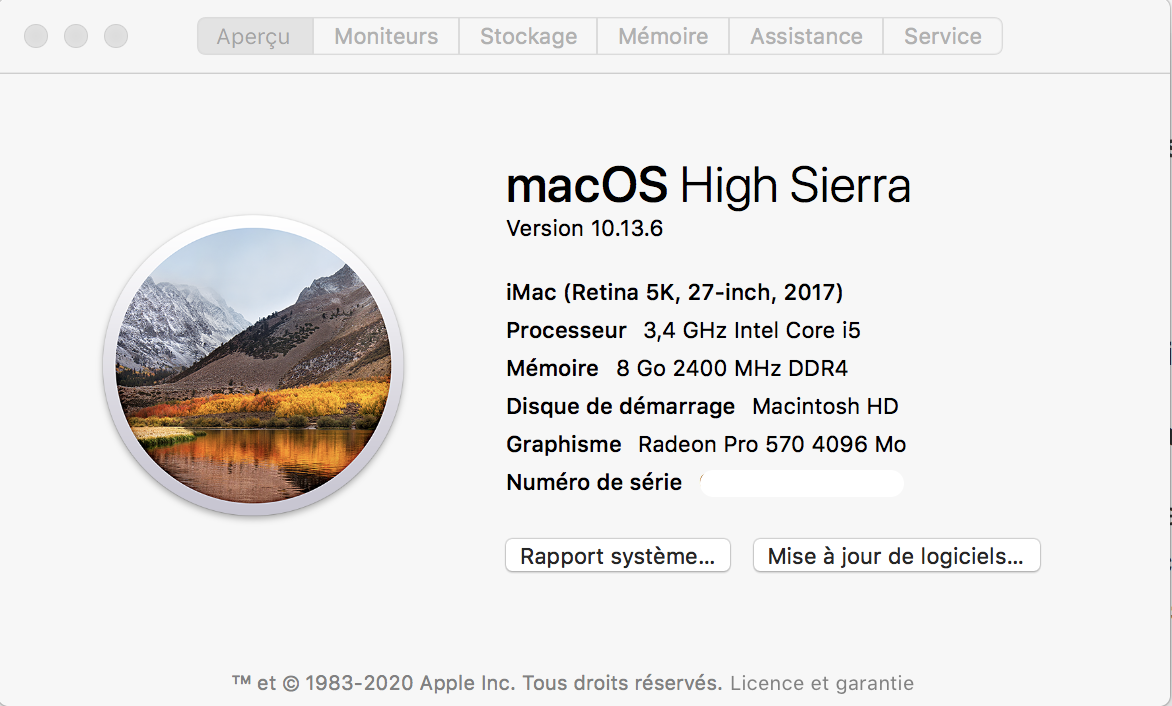Go to the Assistance tab
1172x706 pixels.
pyautogui.click(x=806, y=36)
